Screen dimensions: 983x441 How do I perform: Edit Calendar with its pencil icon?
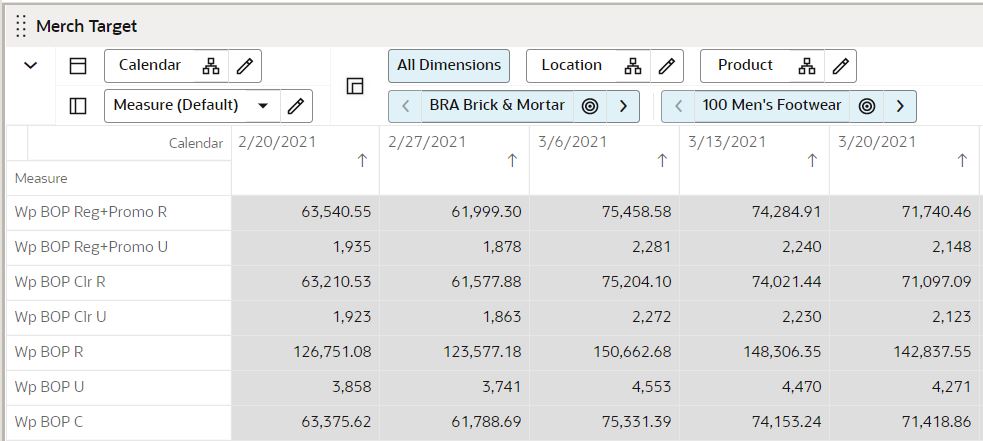point(244,66)
